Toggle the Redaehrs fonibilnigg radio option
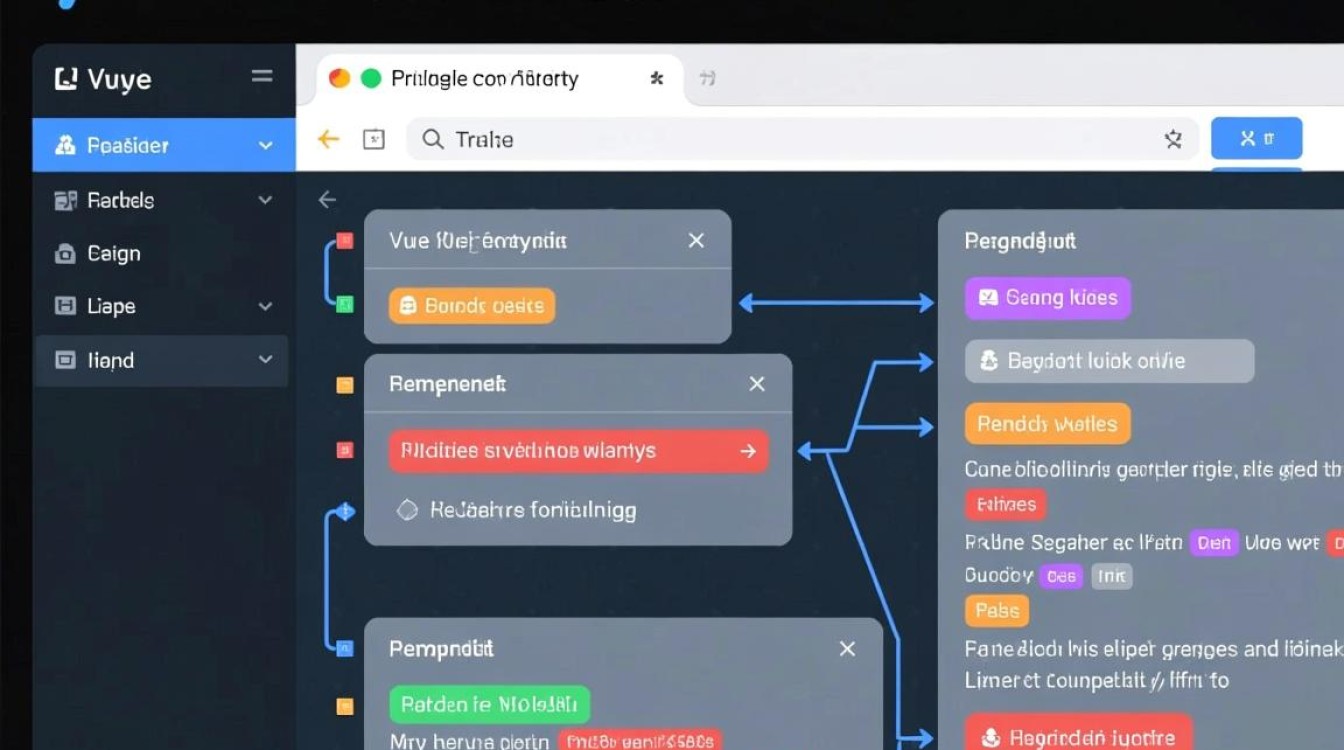1344x750 pixels. tap(407, 510)
